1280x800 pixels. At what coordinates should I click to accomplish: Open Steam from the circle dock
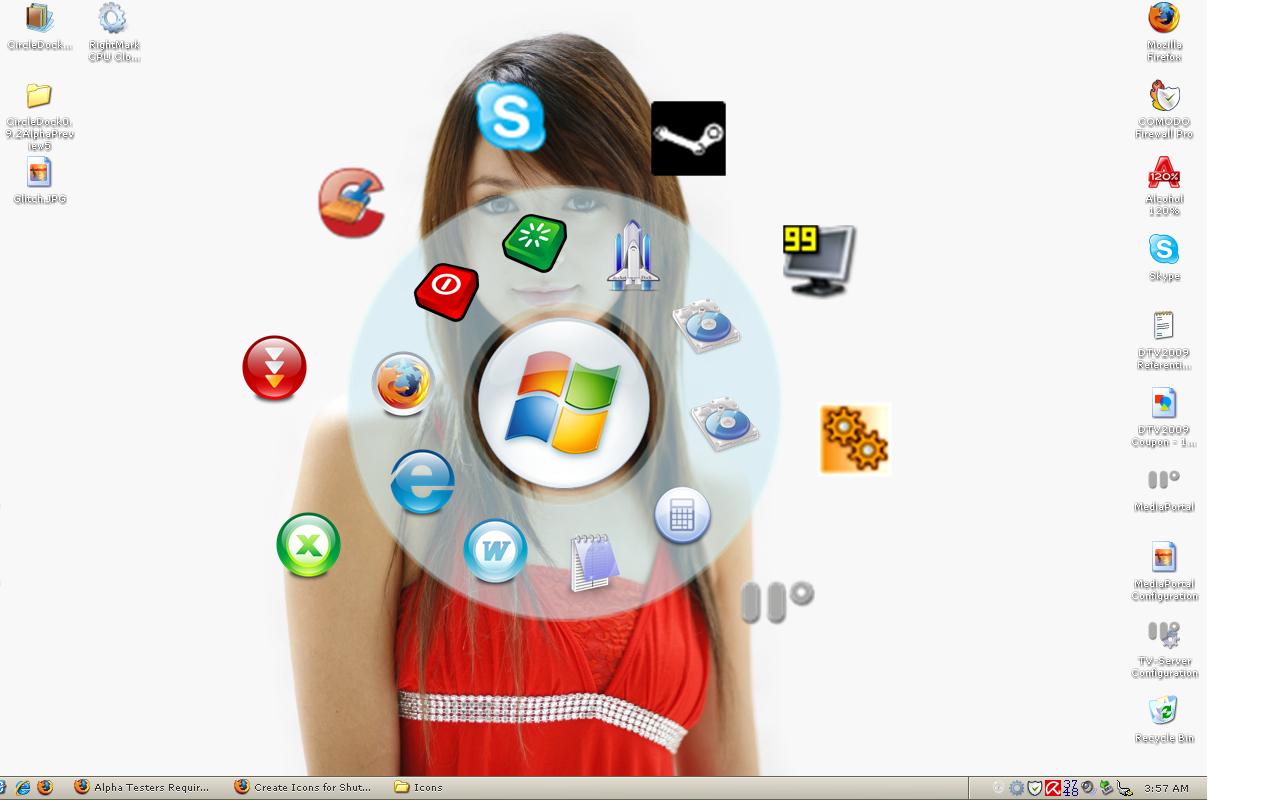pyautogui.click(x=688, y=138)
